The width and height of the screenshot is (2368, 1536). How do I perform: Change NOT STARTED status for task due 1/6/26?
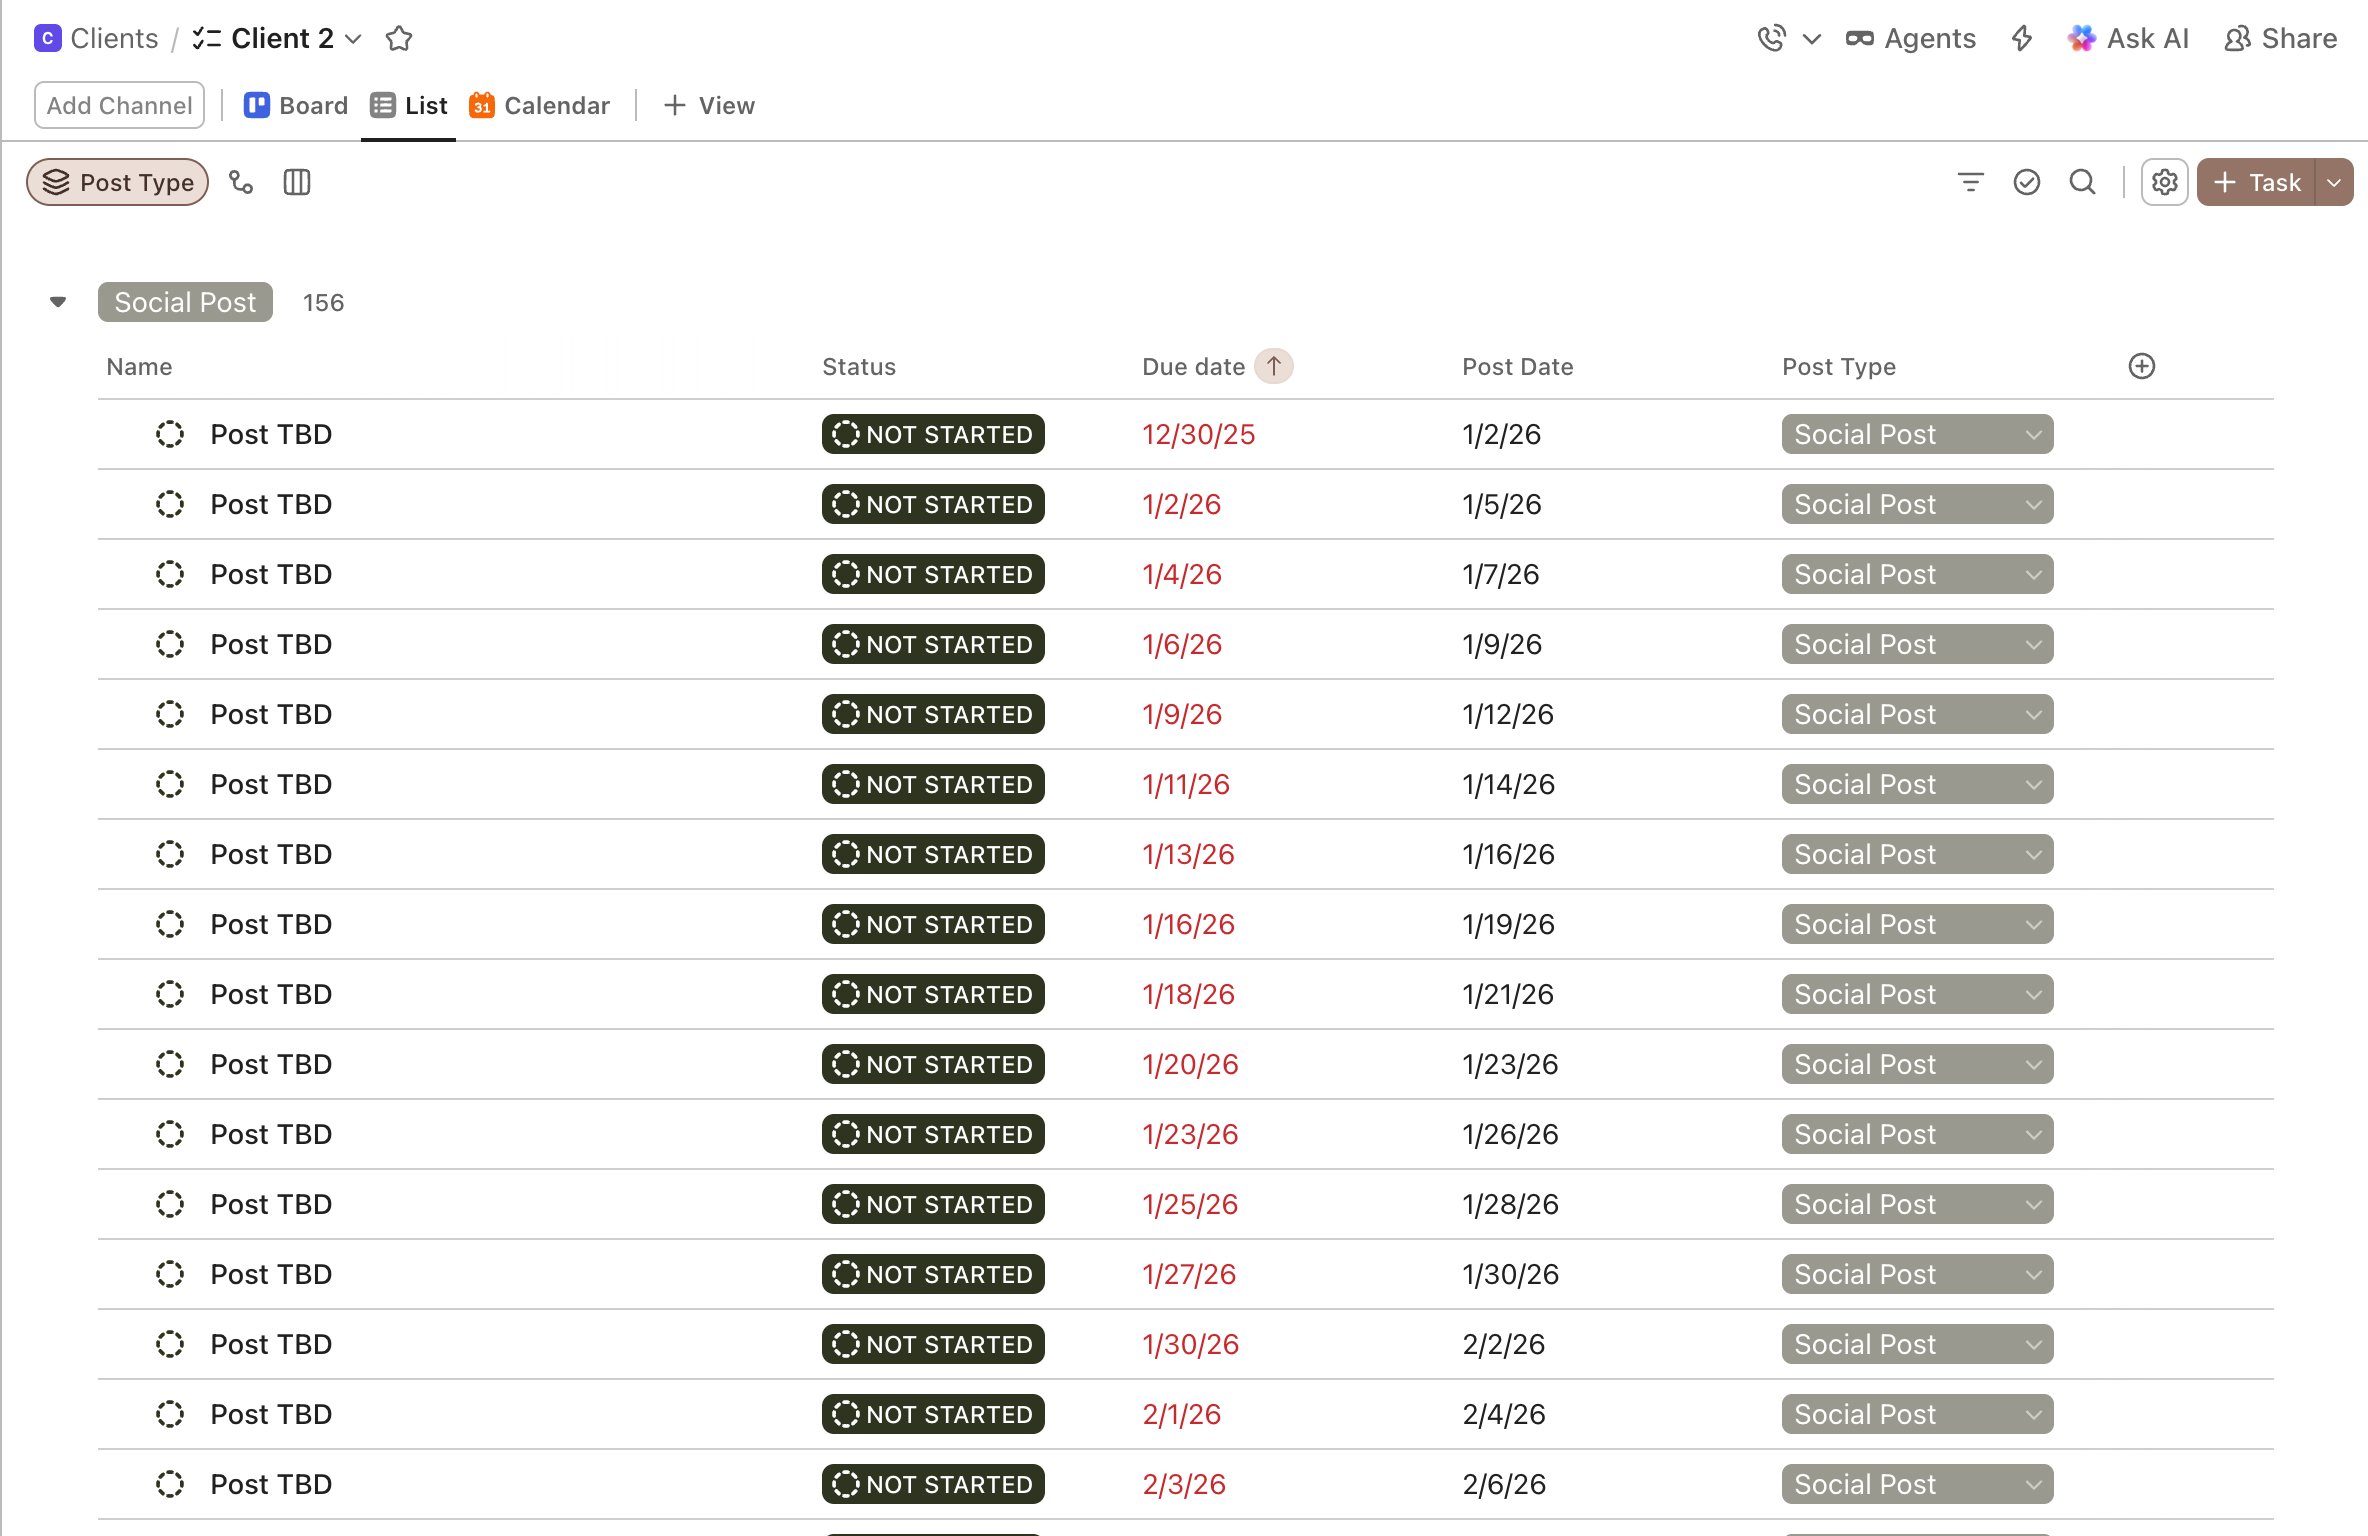933,644
